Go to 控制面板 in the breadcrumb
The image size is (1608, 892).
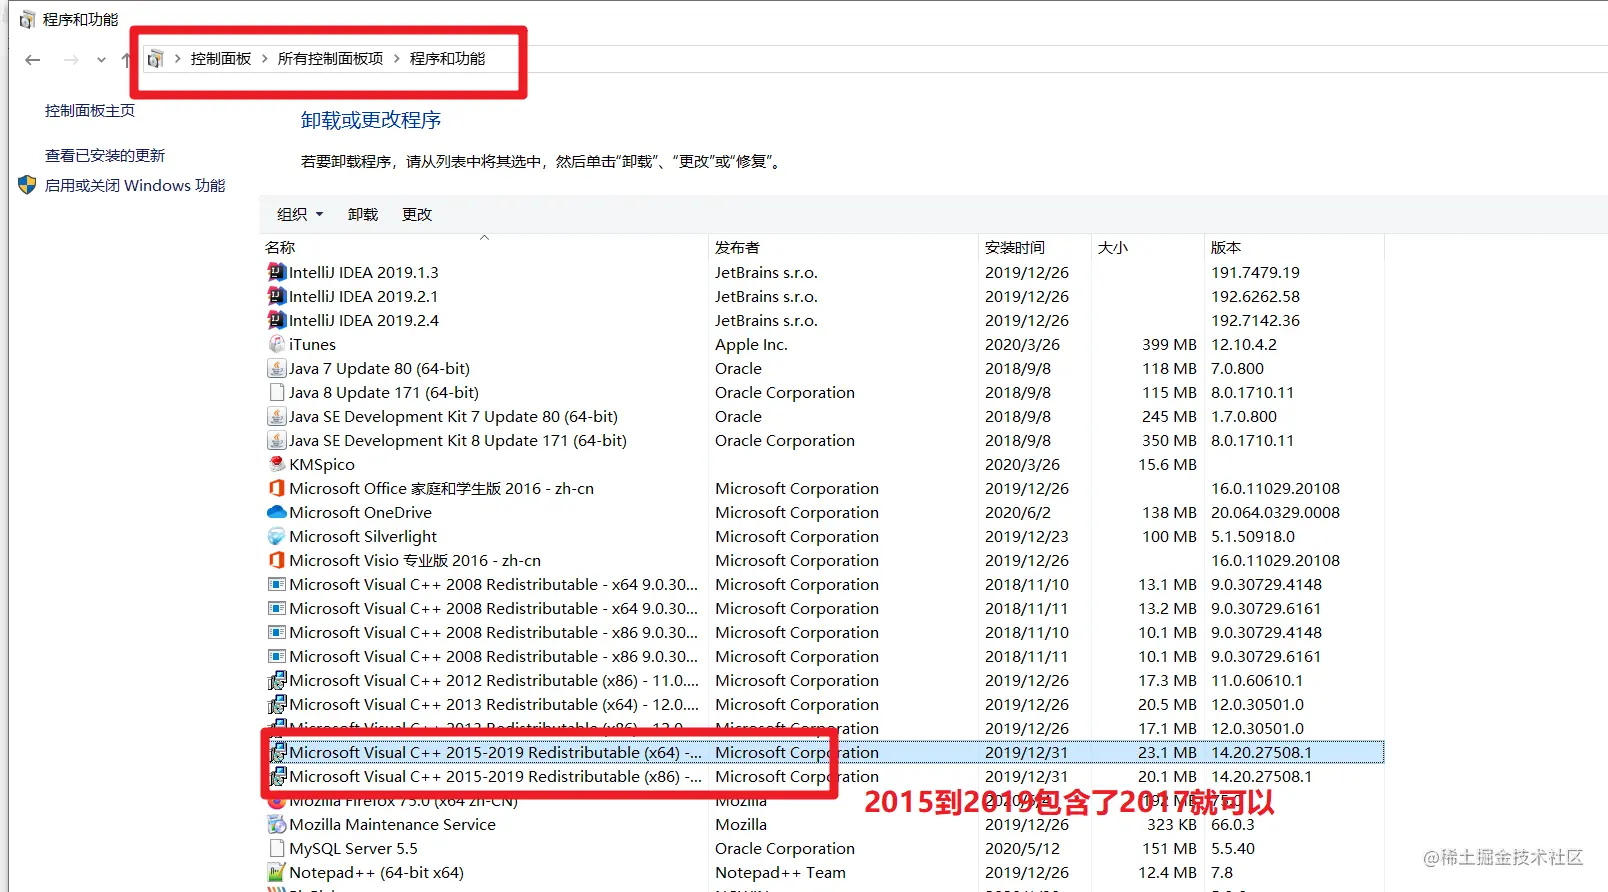click(221, 59)
